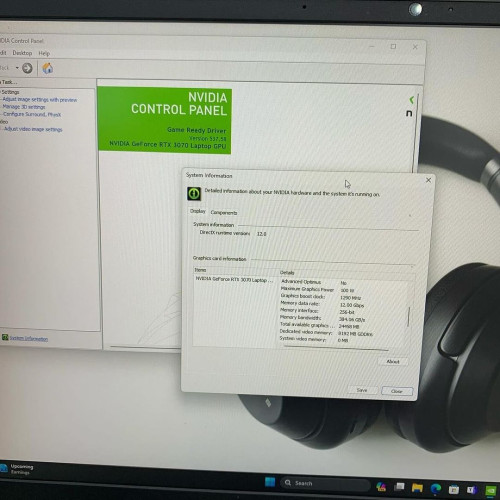The width and height of the screenshot is (500, 500).
Task: Select NVIDIA GeForce RTX 3070 Laptop item
Action: 234,280
